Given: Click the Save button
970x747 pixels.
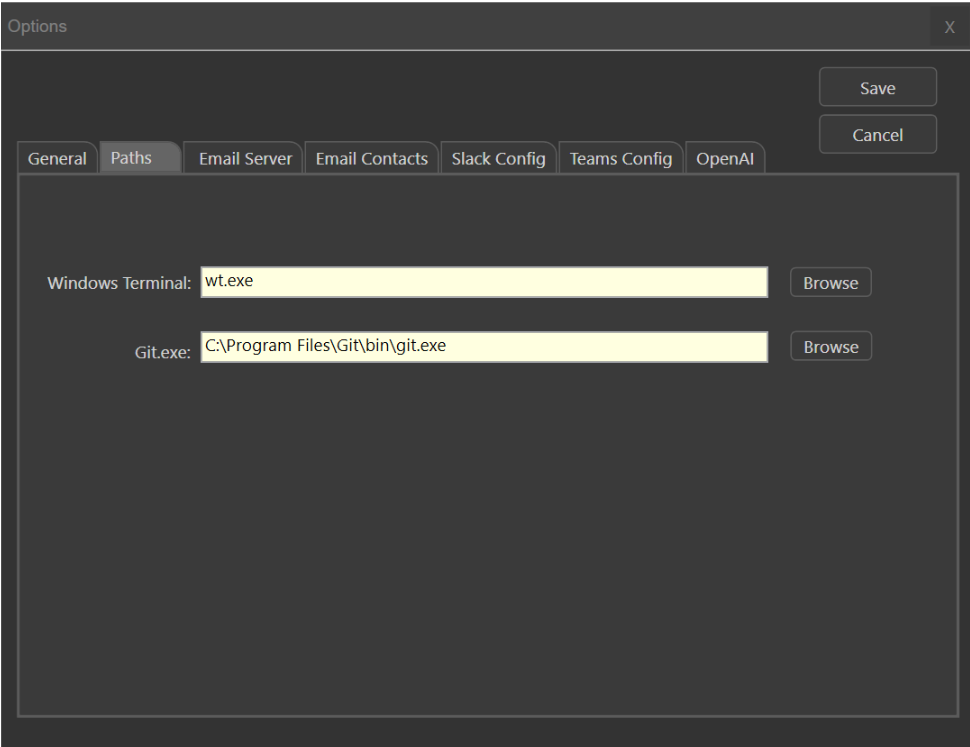Looking at the screenshot, I should pos(877,88).
